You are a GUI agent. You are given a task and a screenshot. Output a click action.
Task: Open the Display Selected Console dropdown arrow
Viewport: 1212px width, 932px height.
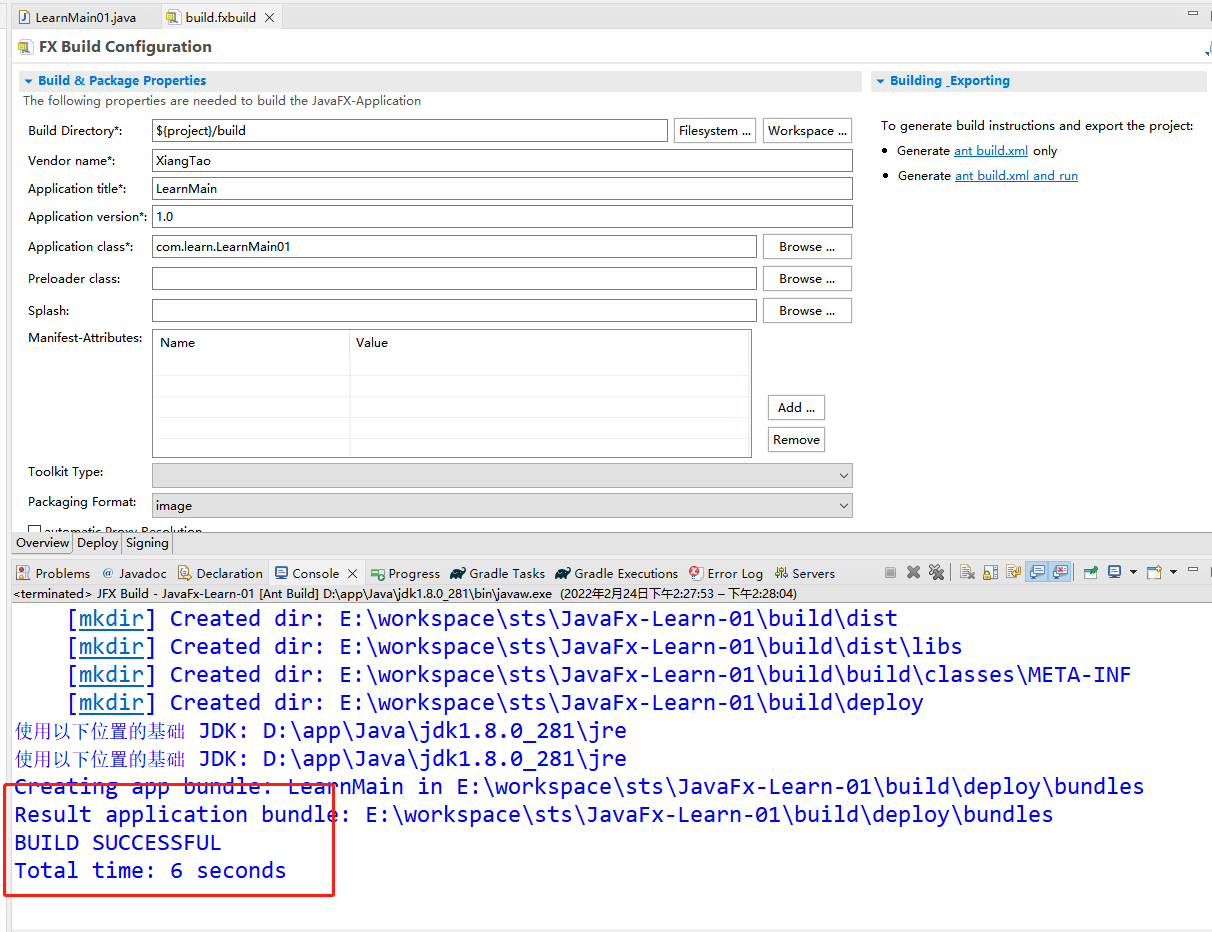pyautogui.click(x=1133, y=572)
